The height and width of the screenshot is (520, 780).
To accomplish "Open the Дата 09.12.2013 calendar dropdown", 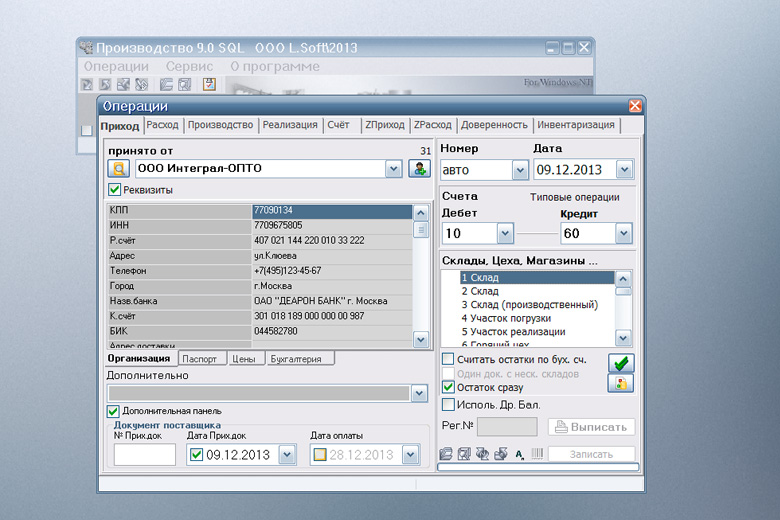I will (x=624, y=170).
